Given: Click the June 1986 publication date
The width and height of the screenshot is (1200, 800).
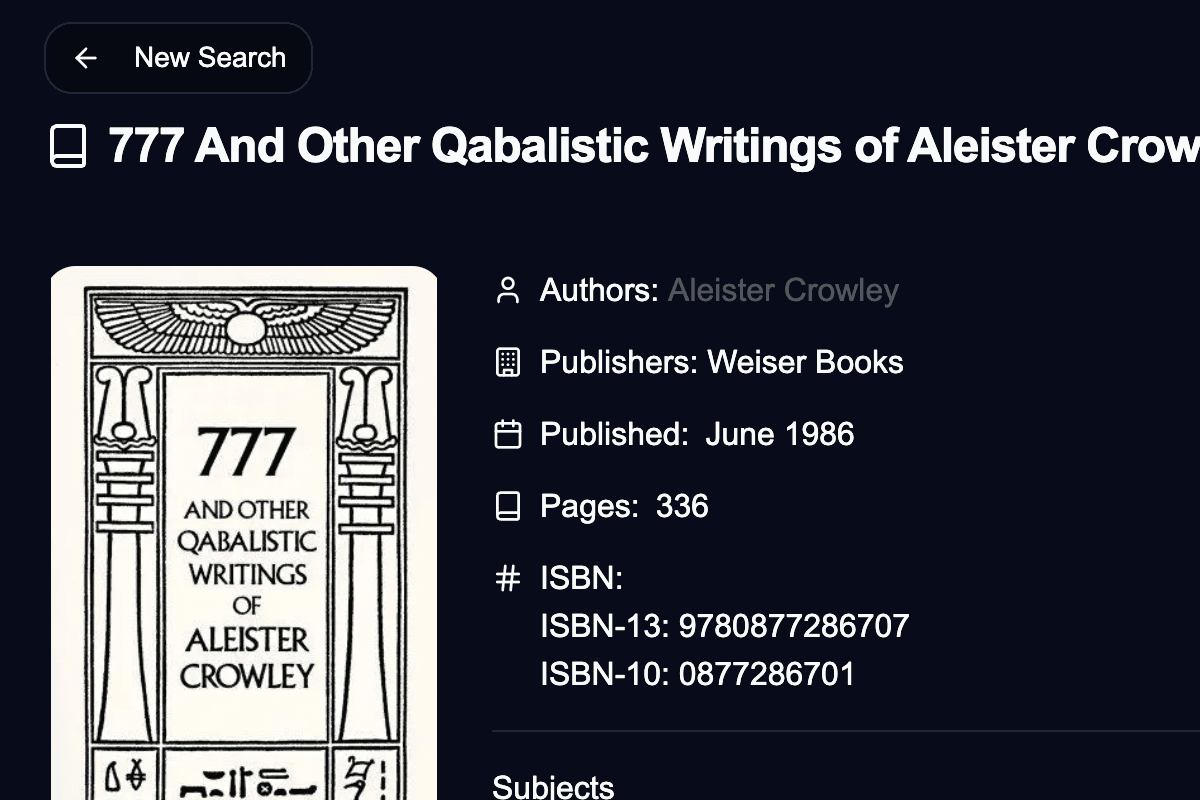Looking at the screenshot, I should point(780,434).
